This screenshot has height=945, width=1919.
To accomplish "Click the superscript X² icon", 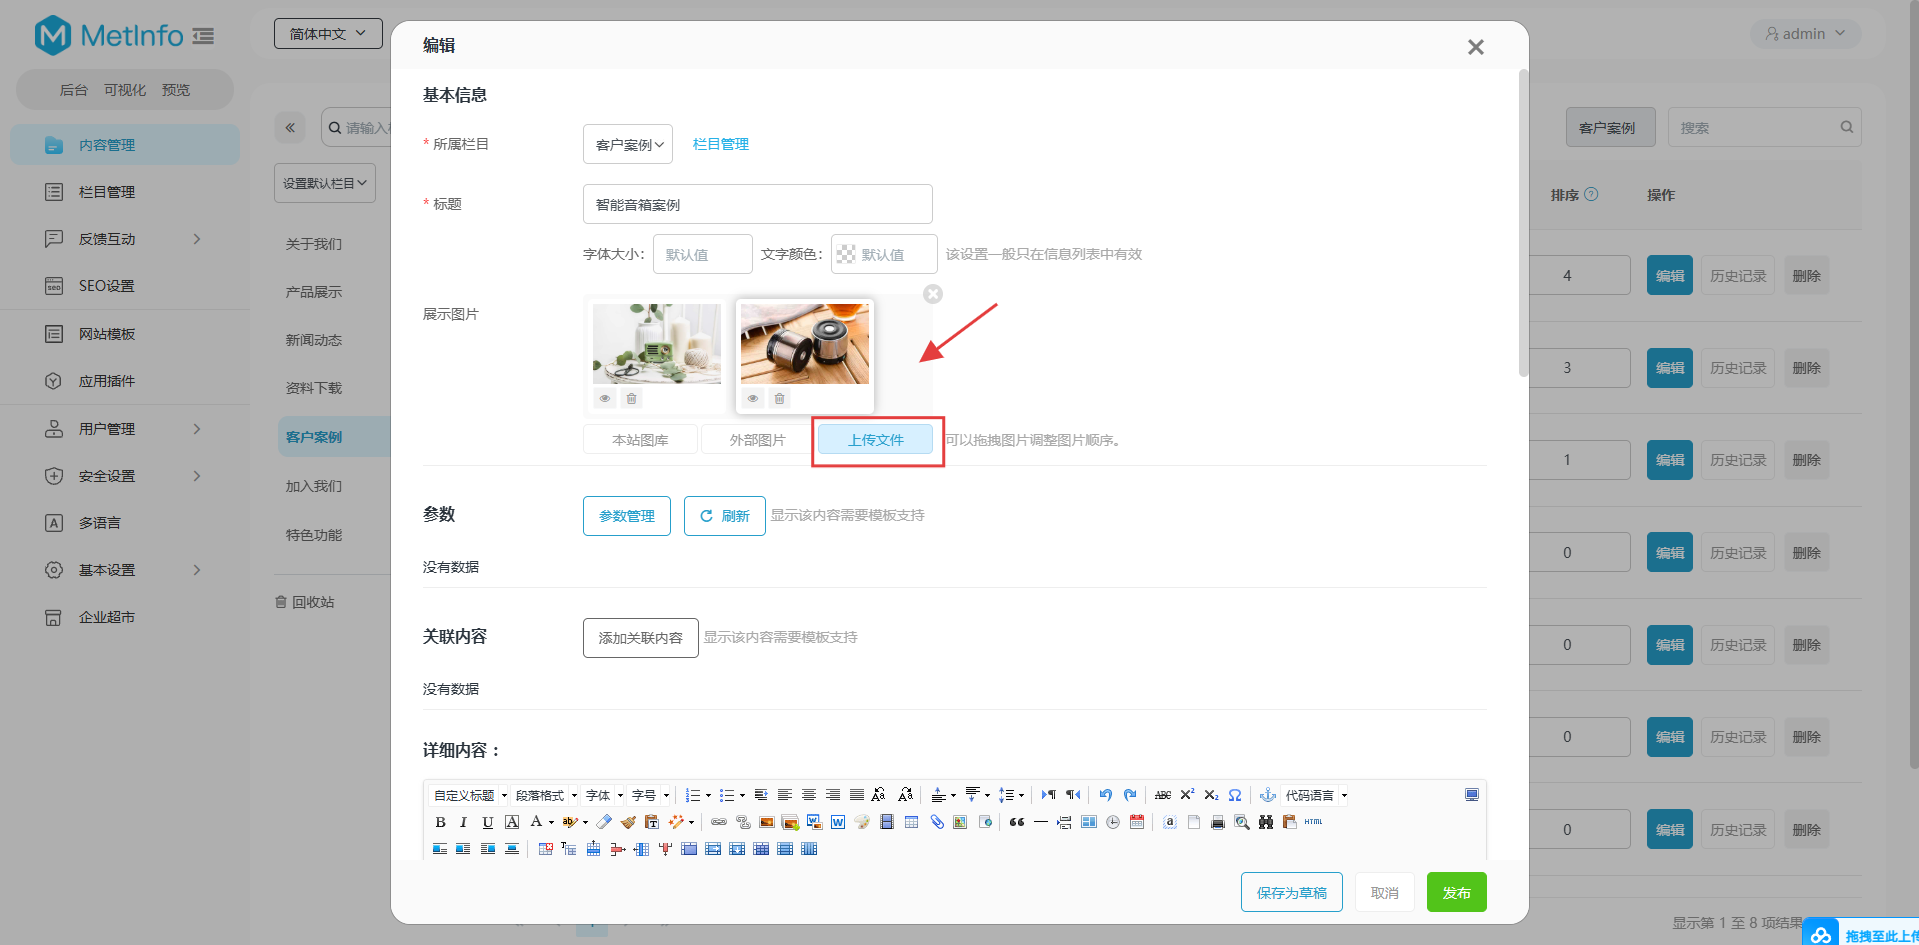I will [1187, 795].
